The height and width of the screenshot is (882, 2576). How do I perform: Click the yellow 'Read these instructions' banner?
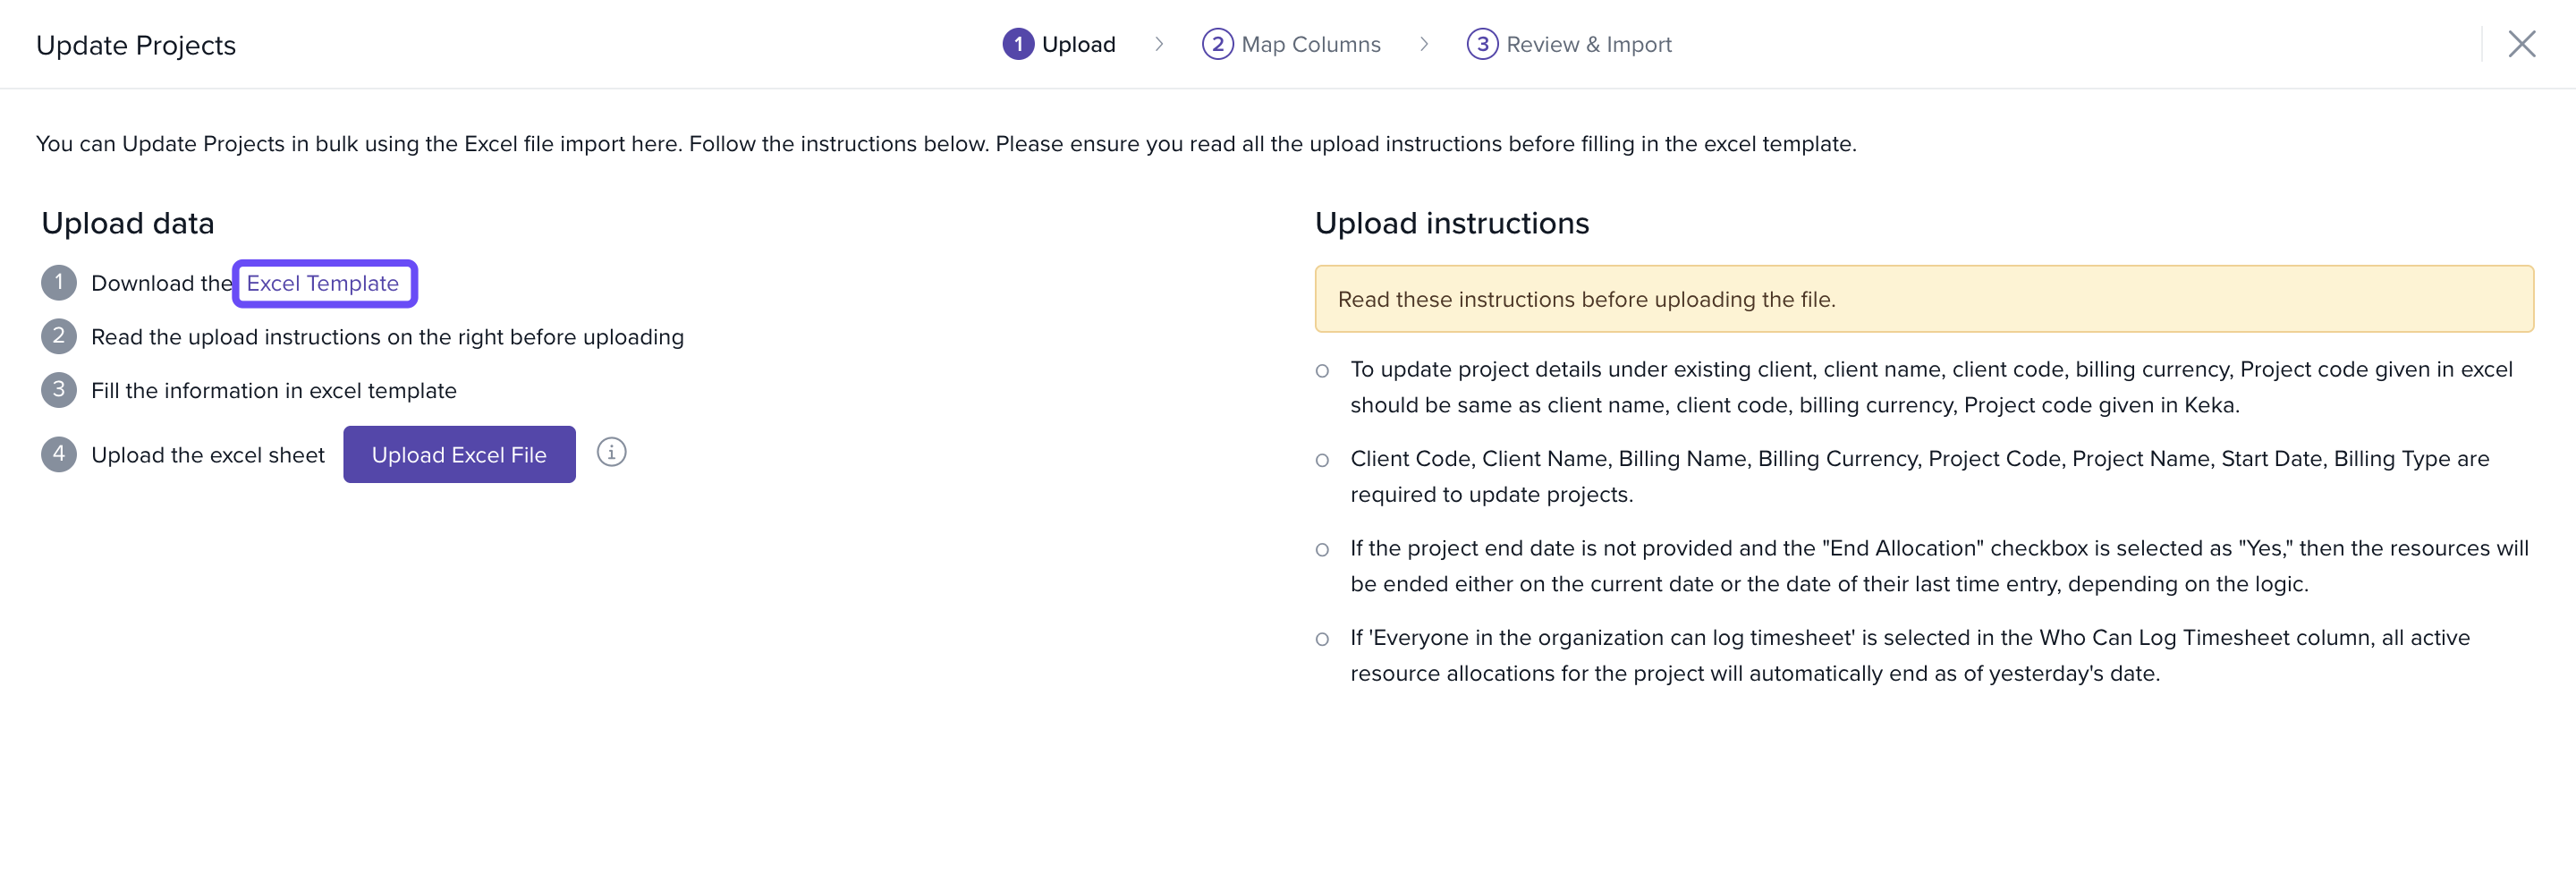(x=1923, y=299)
